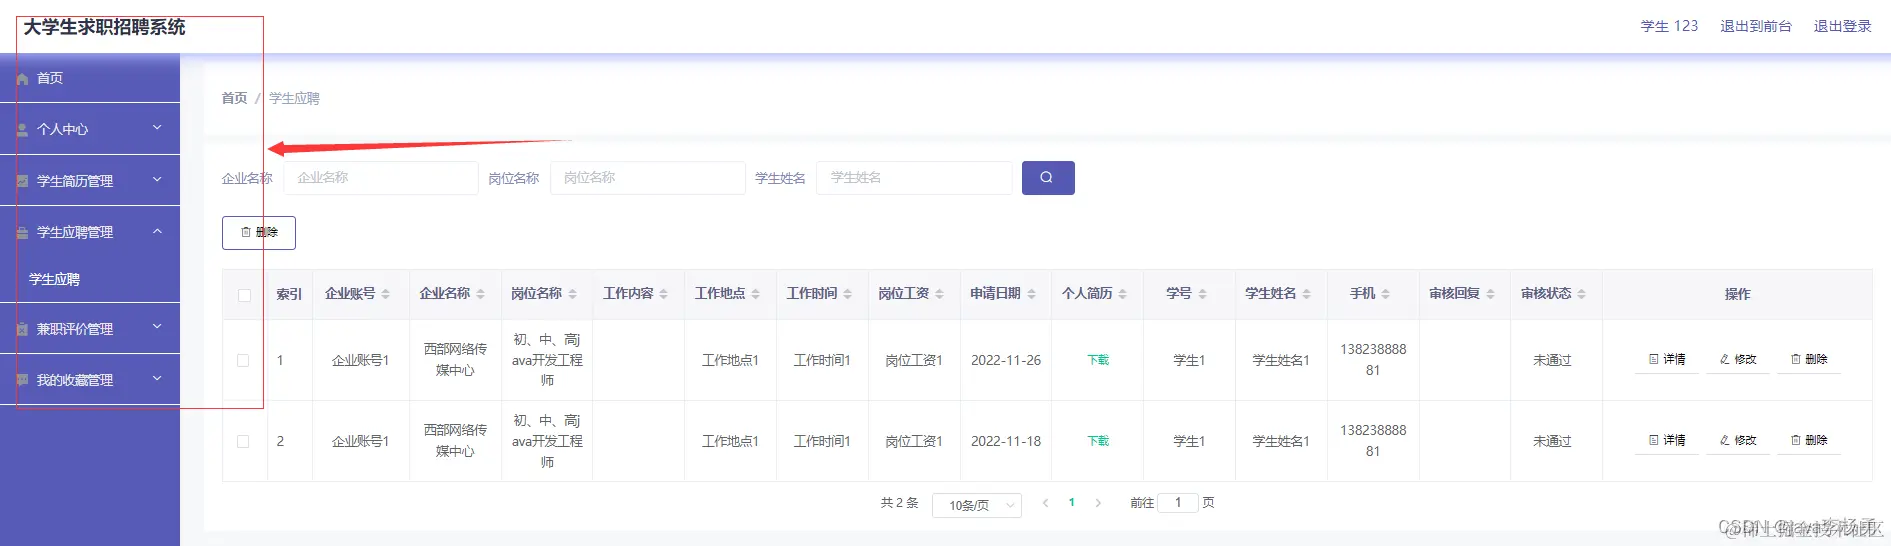Sort by 岗位工资 column arrows
1891x546 pixels.
coord(939,294)
